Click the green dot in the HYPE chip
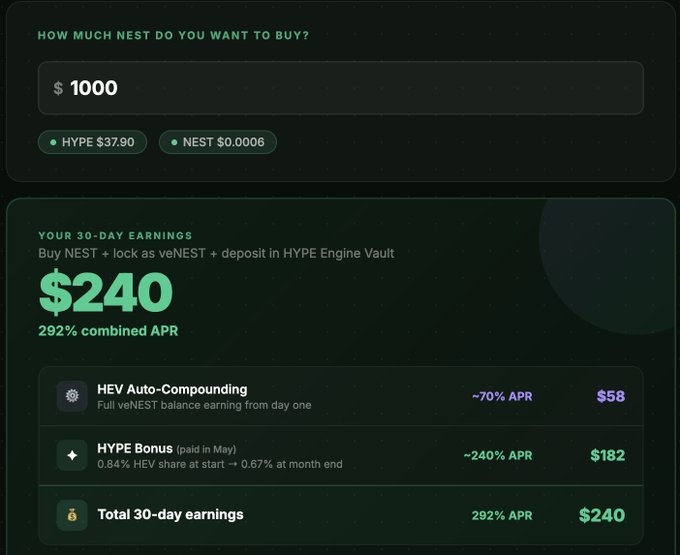Screen dimensions: 680x555 coord(53,143)
